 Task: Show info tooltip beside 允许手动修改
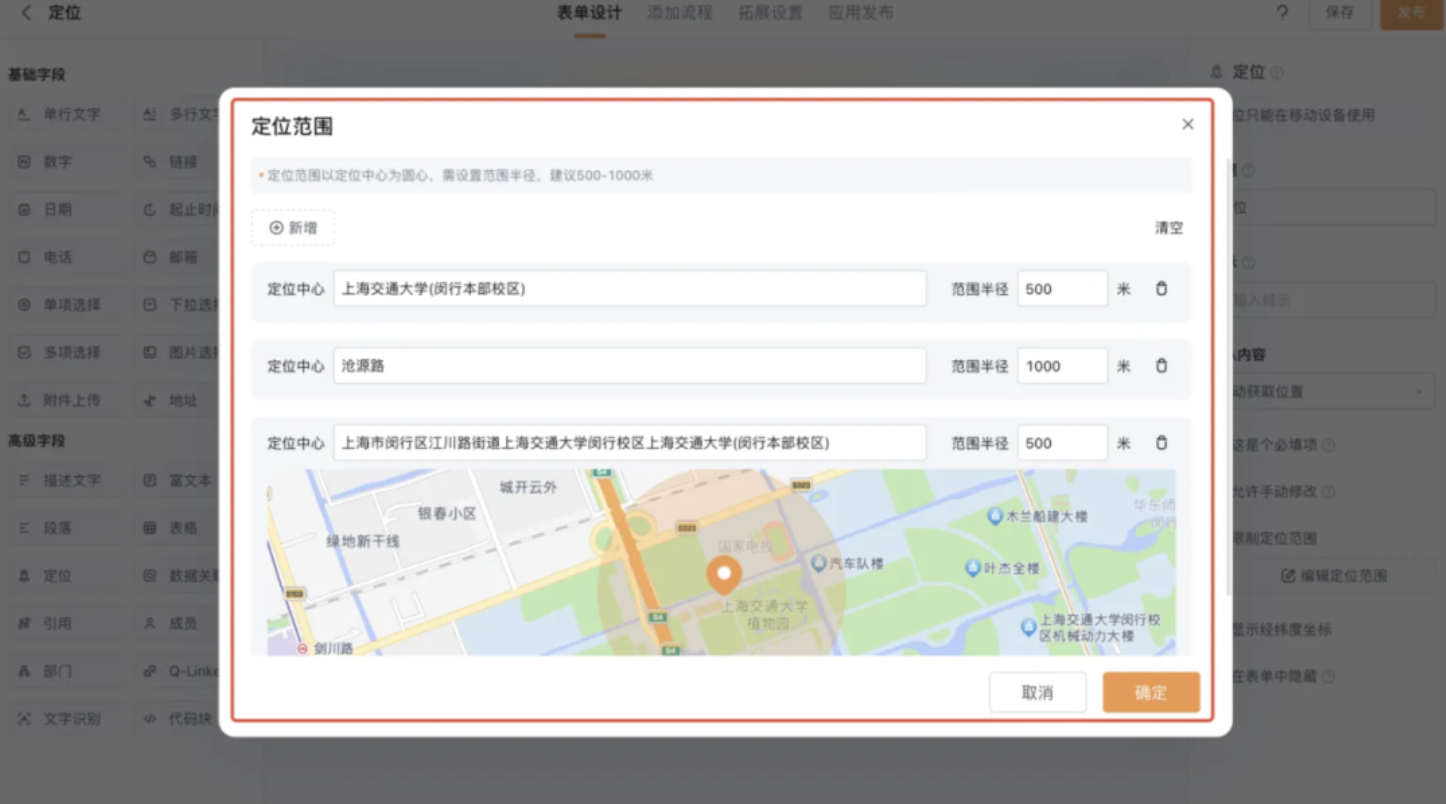(1328, 492)
